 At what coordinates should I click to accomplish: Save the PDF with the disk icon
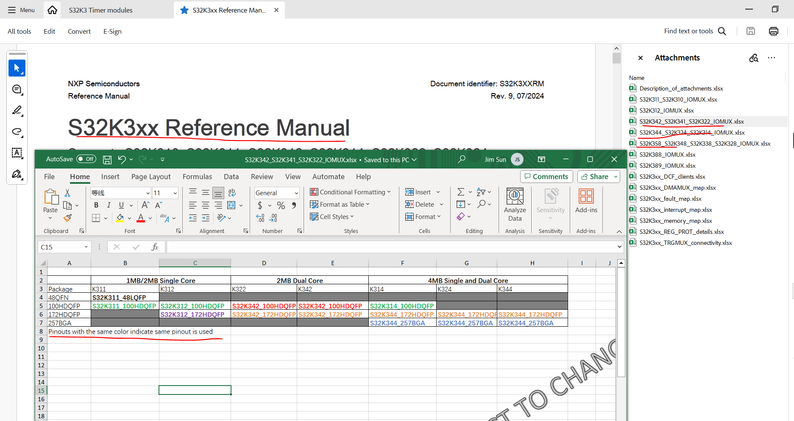[x=750, y=31]
